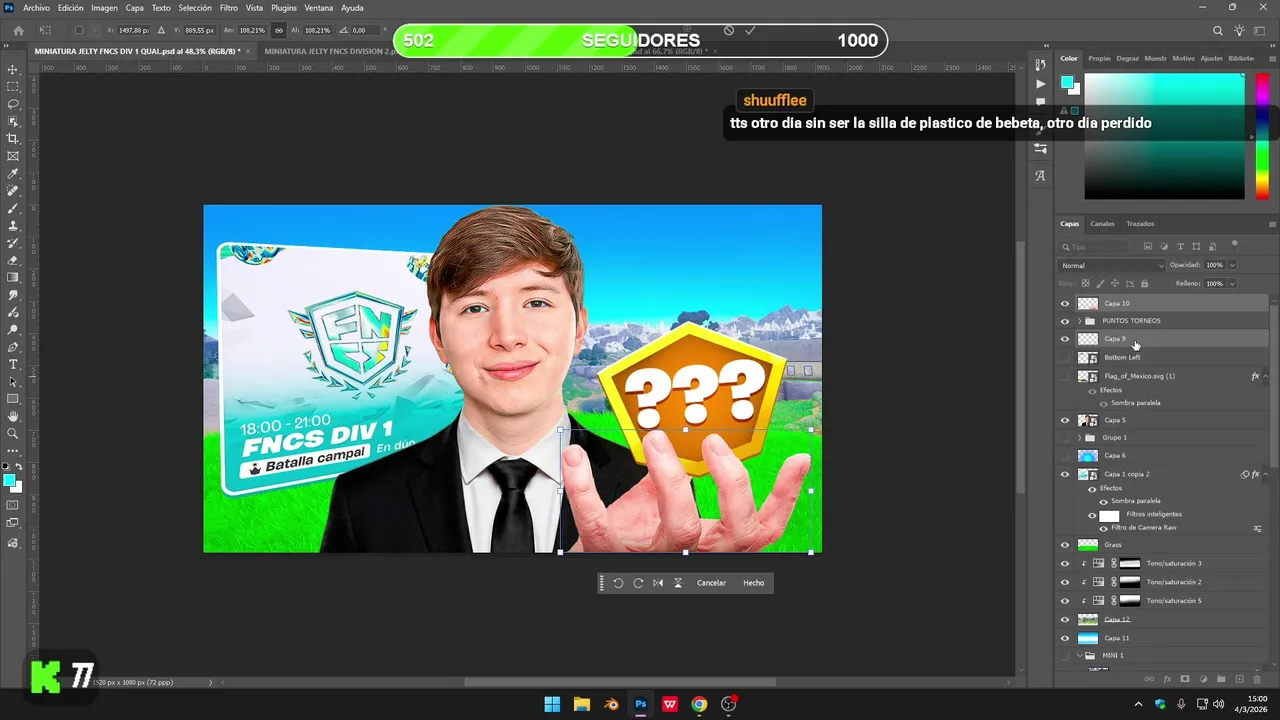The image size is (1280, 720).
Task: Open Google Chrome from the taskbar
Action: 699,704
